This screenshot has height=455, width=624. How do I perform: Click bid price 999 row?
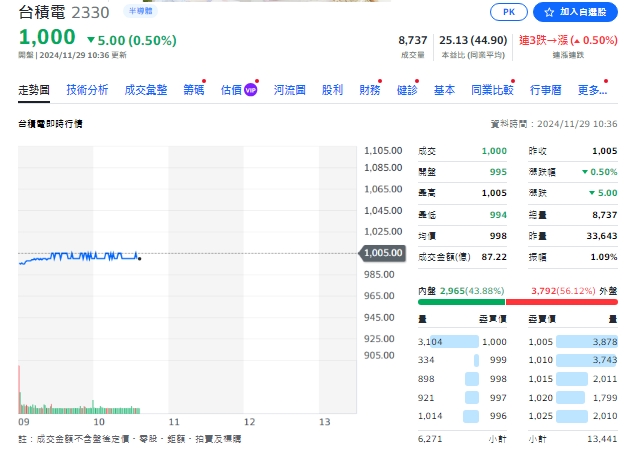coord(462,360)
